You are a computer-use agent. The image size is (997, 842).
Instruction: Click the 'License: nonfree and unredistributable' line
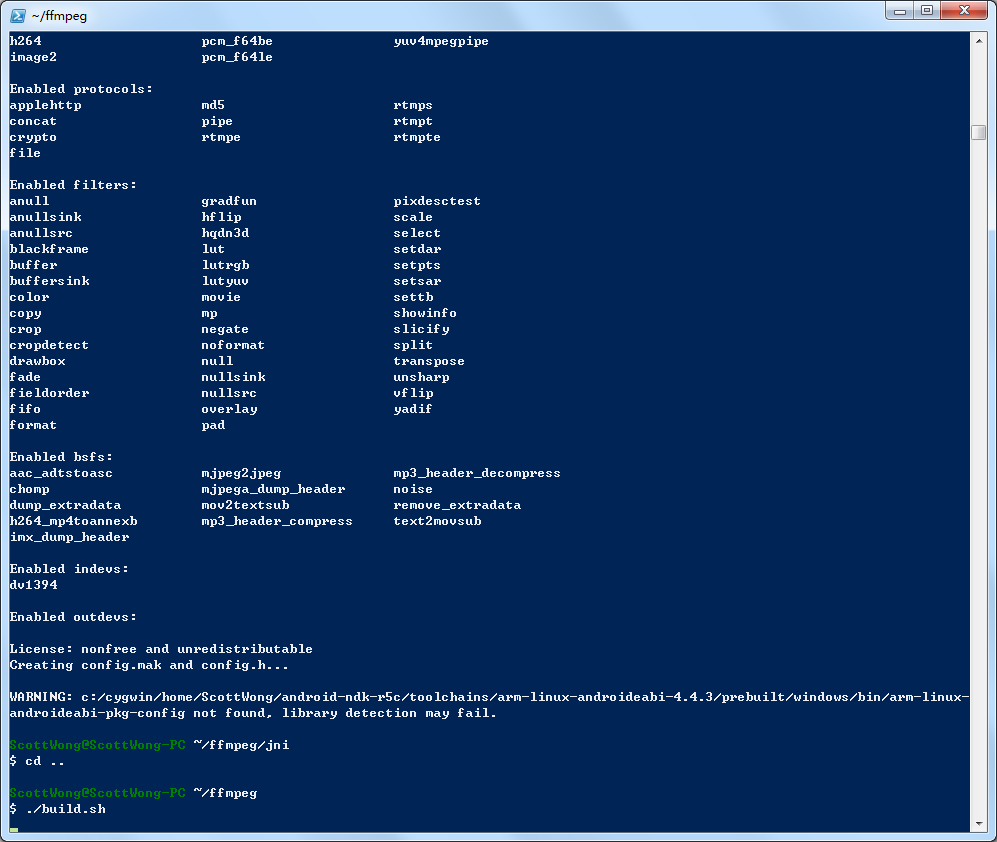pos(161,649)
